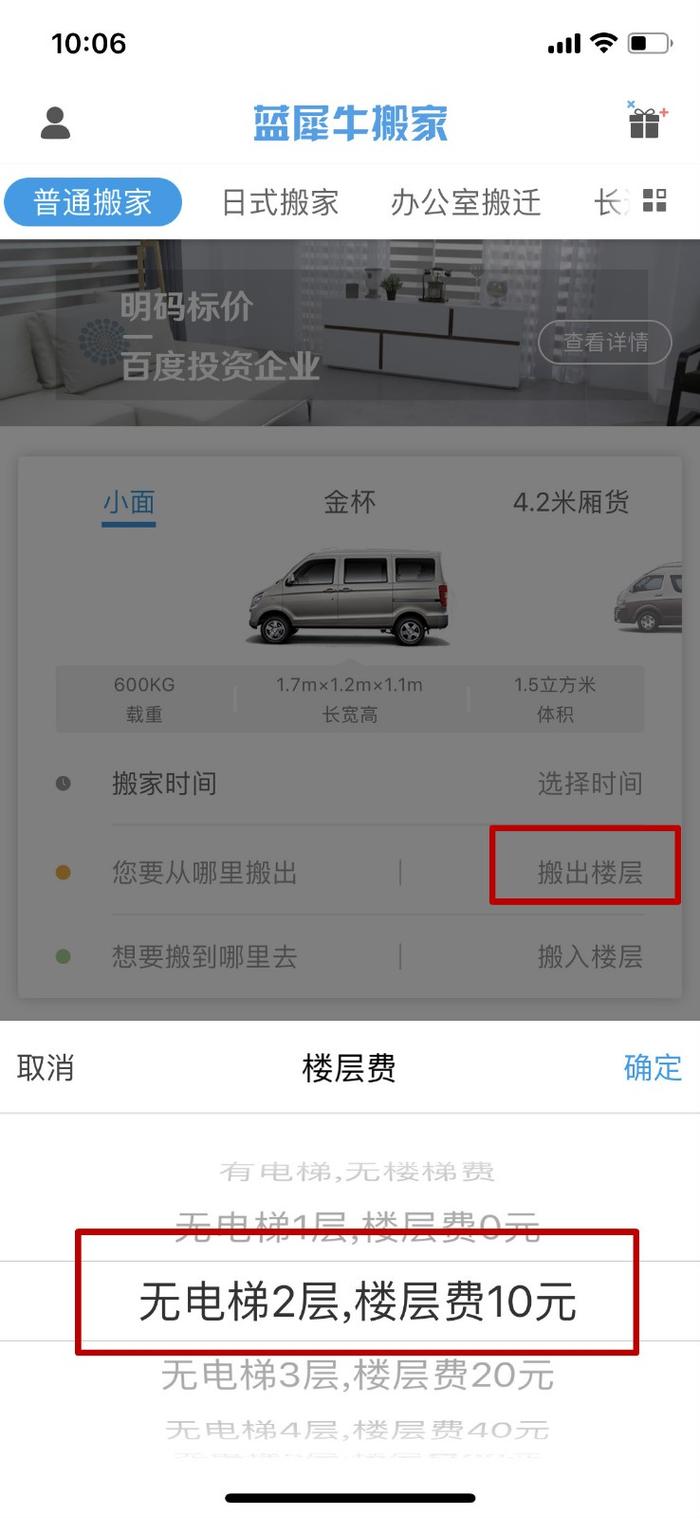Select the 普通搬家 tab
Viewport: 700px width, 1518px height.
click(x=93, y=202)
